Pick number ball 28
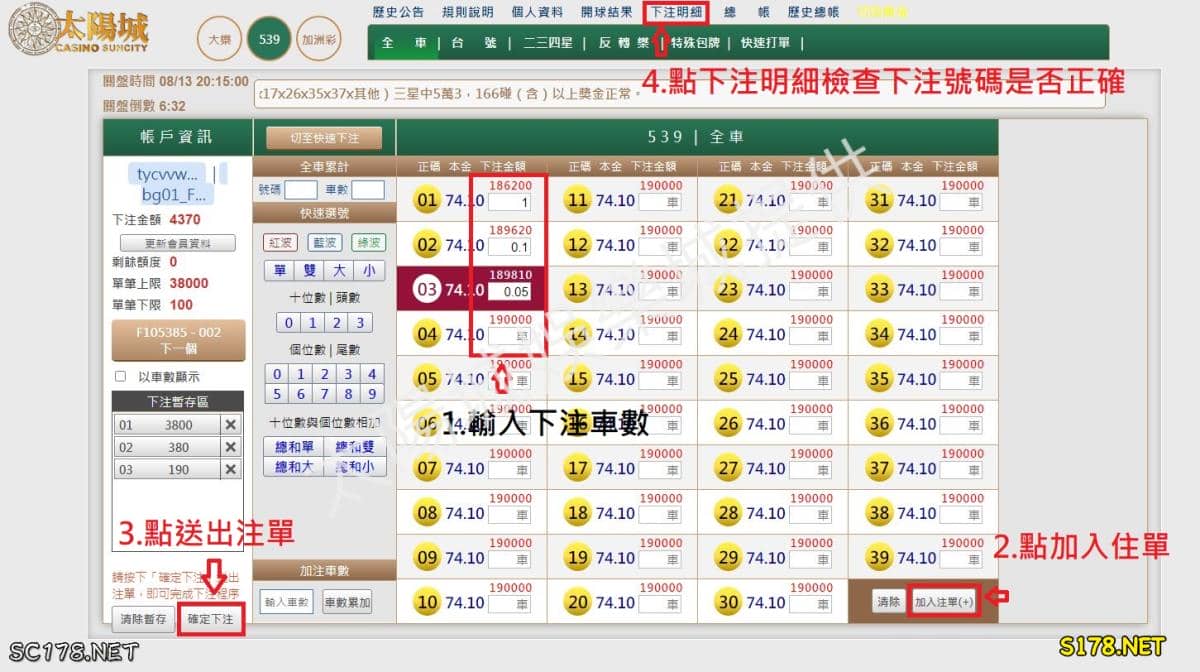Screen dimensions: 1200x672 point(728,513)
